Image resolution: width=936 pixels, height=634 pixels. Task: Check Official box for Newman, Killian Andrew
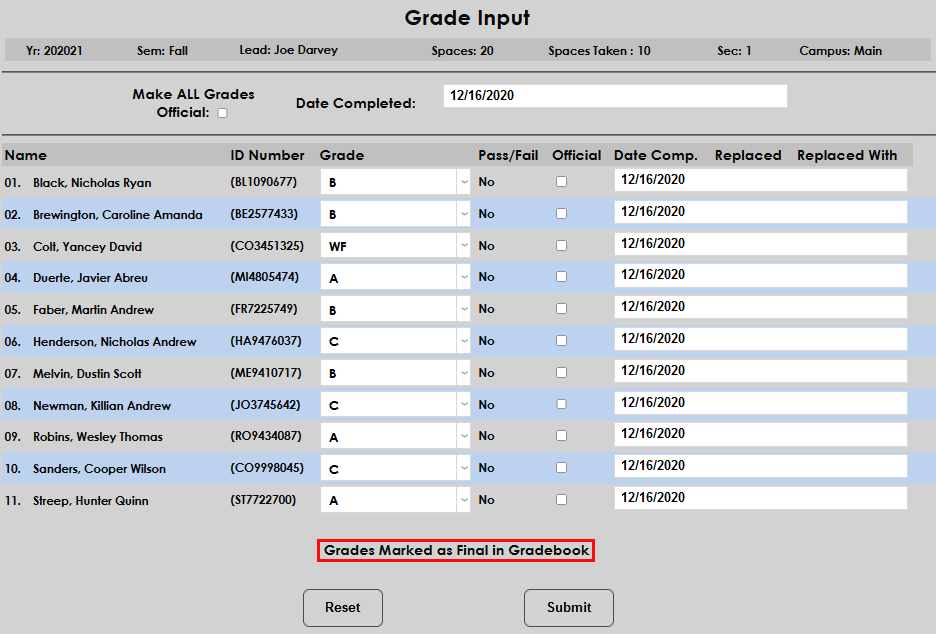pos(561,404)
